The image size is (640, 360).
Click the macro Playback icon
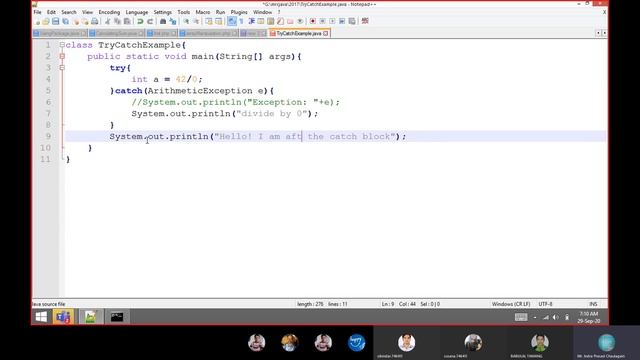point(332,21)
